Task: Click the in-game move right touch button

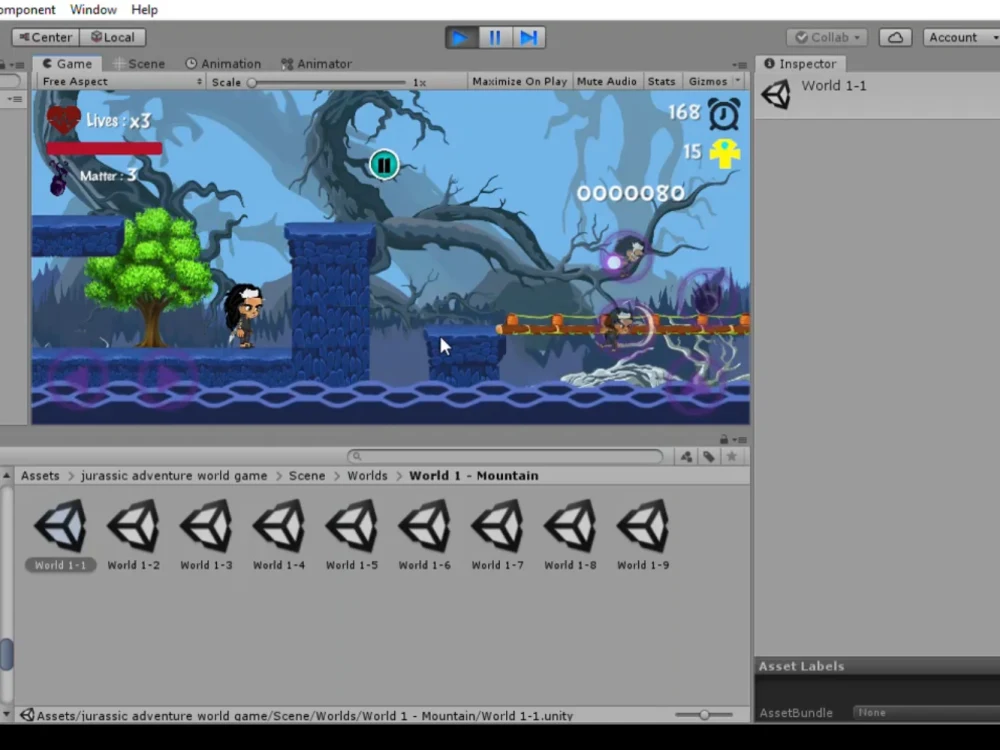Action: pos(166,379)
